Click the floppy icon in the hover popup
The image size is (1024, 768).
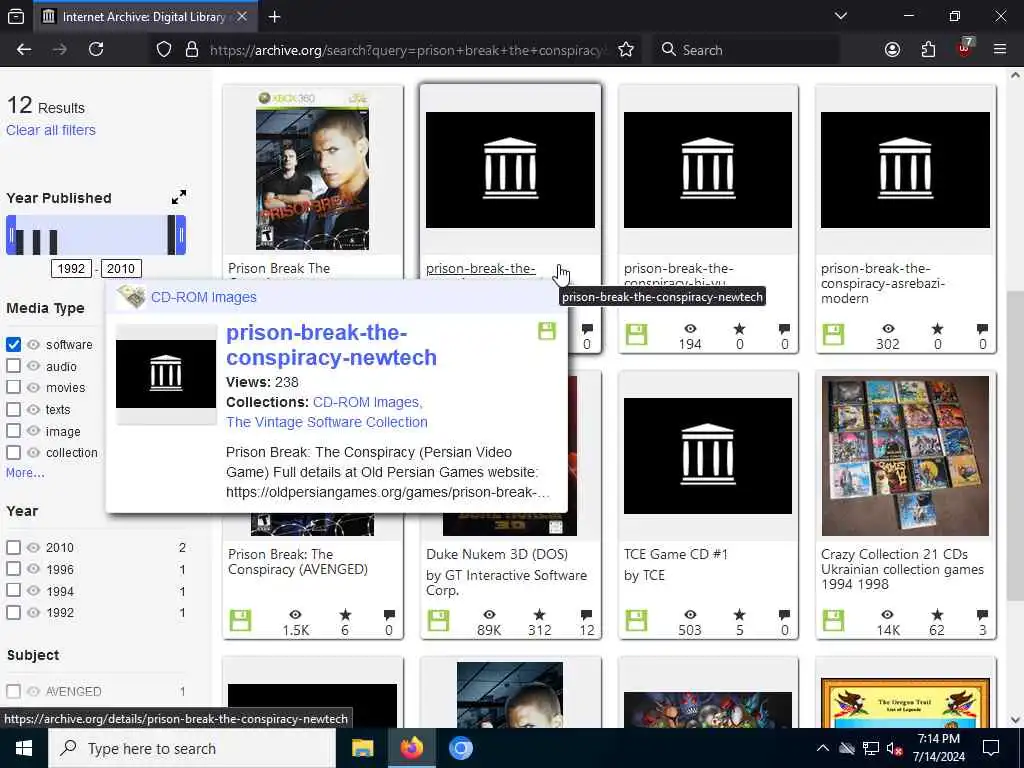(547, 331)
